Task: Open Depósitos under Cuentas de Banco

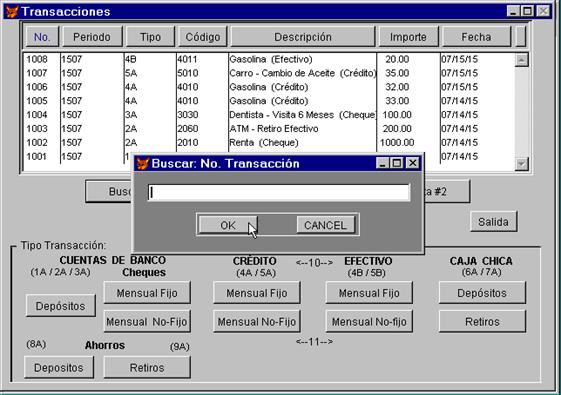Action: tap(60, 306)
